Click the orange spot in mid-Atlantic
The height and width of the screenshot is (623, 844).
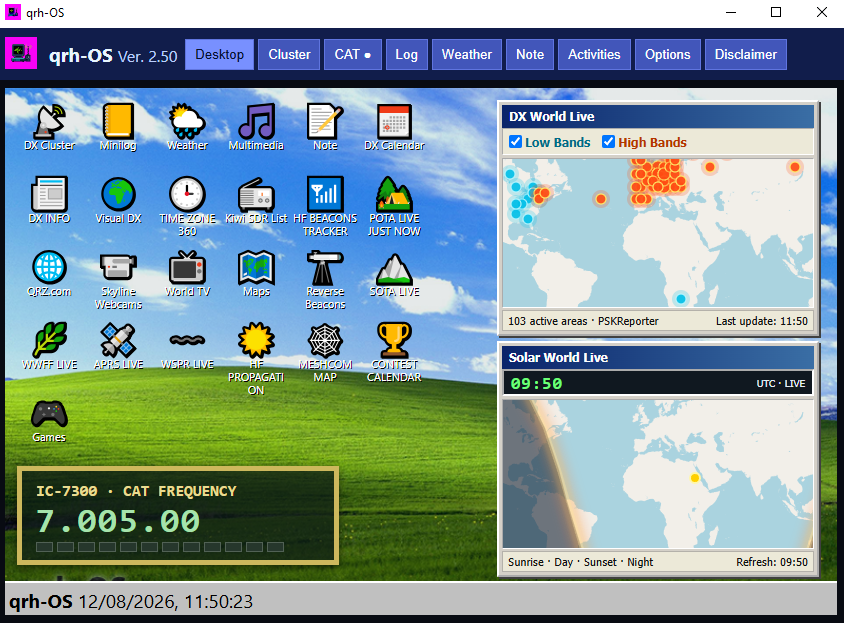pyautogui.click(x=601, y=199)
